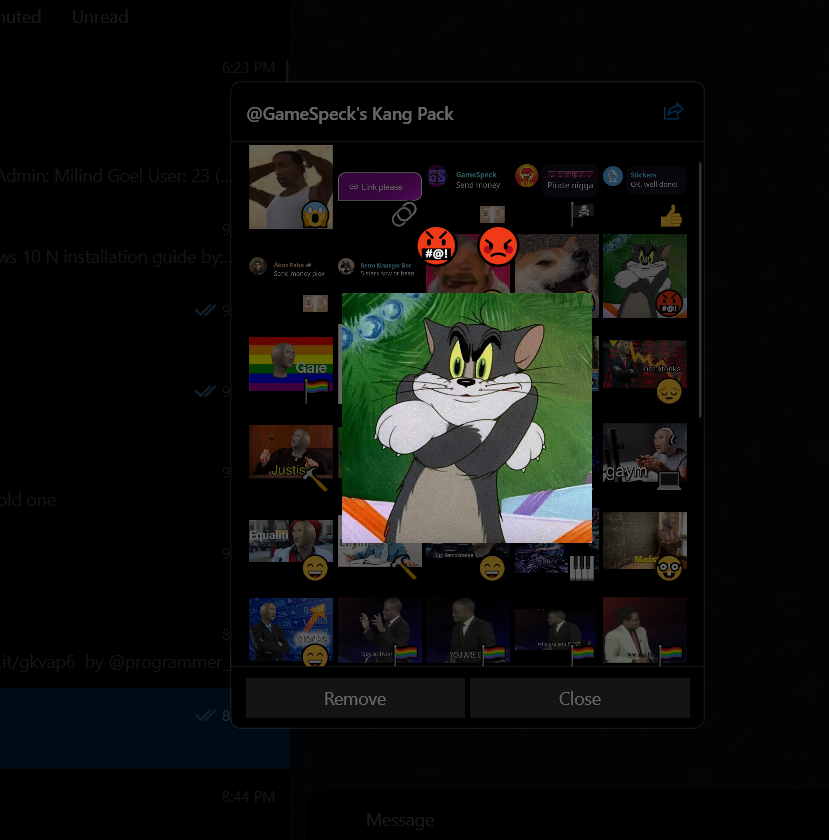Choose the 'Gaie' rainbow flag sticker
Image resolution: width=829 pixels, height=840 pixels.
point(291,364)
